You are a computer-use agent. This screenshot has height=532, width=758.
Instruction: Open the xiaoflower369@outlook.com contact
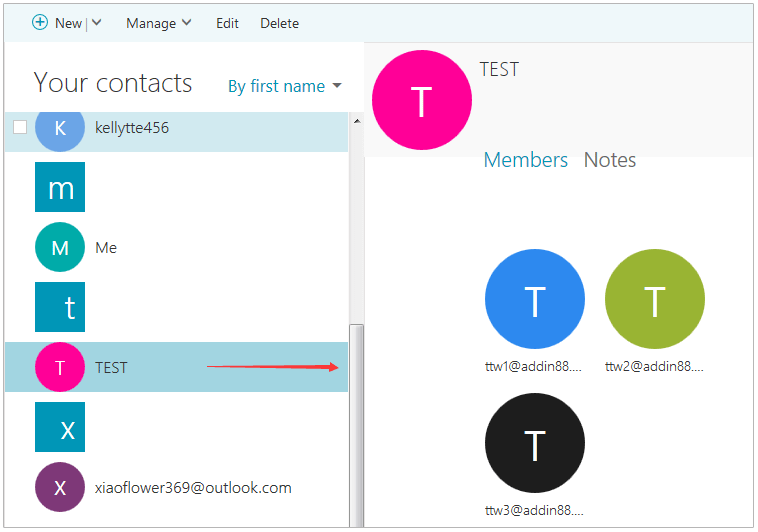193,488
